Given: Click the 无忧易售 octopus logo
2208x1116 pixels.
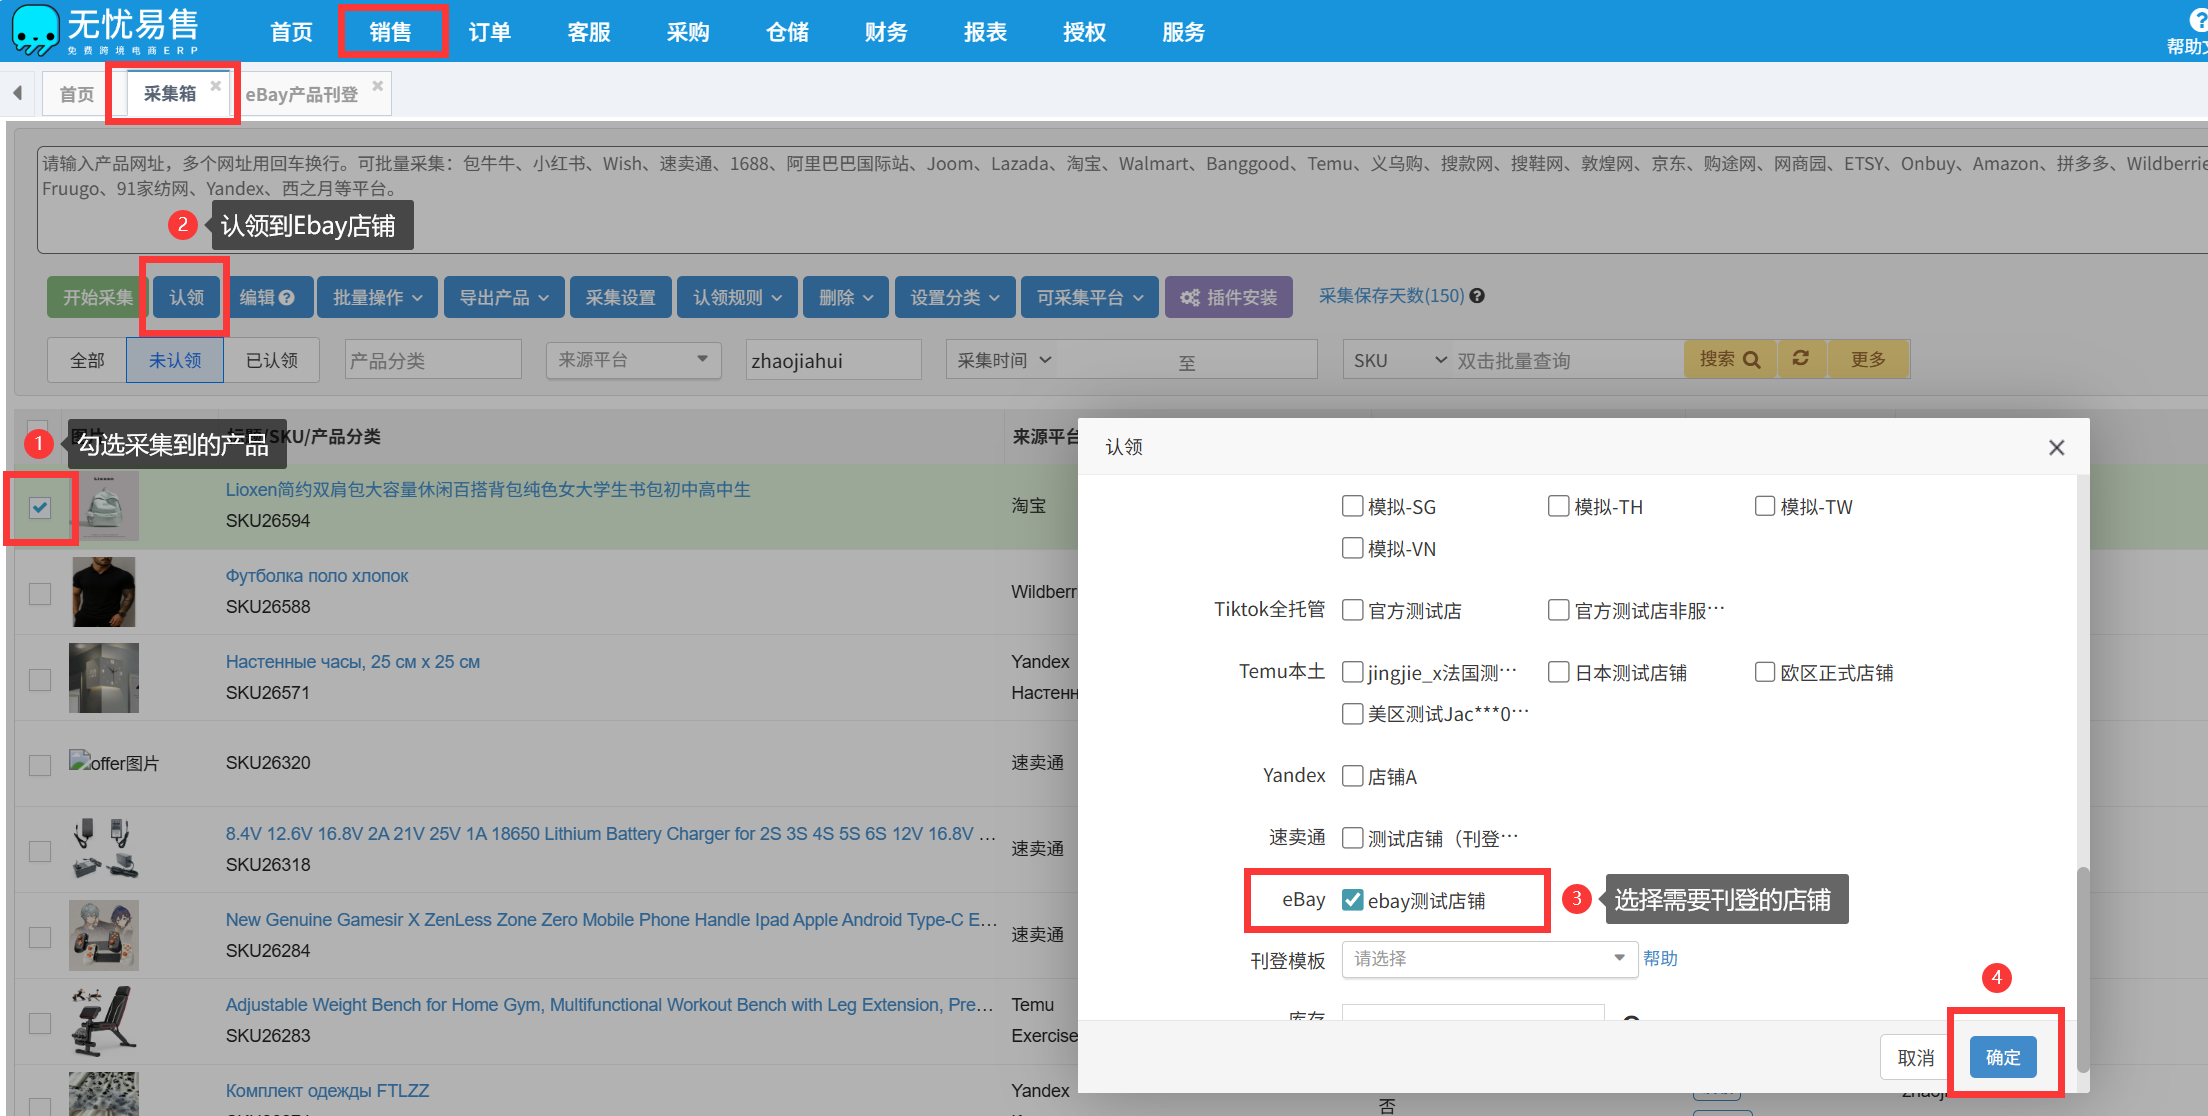Looking at the screenshot, I should tap(36, 30).
